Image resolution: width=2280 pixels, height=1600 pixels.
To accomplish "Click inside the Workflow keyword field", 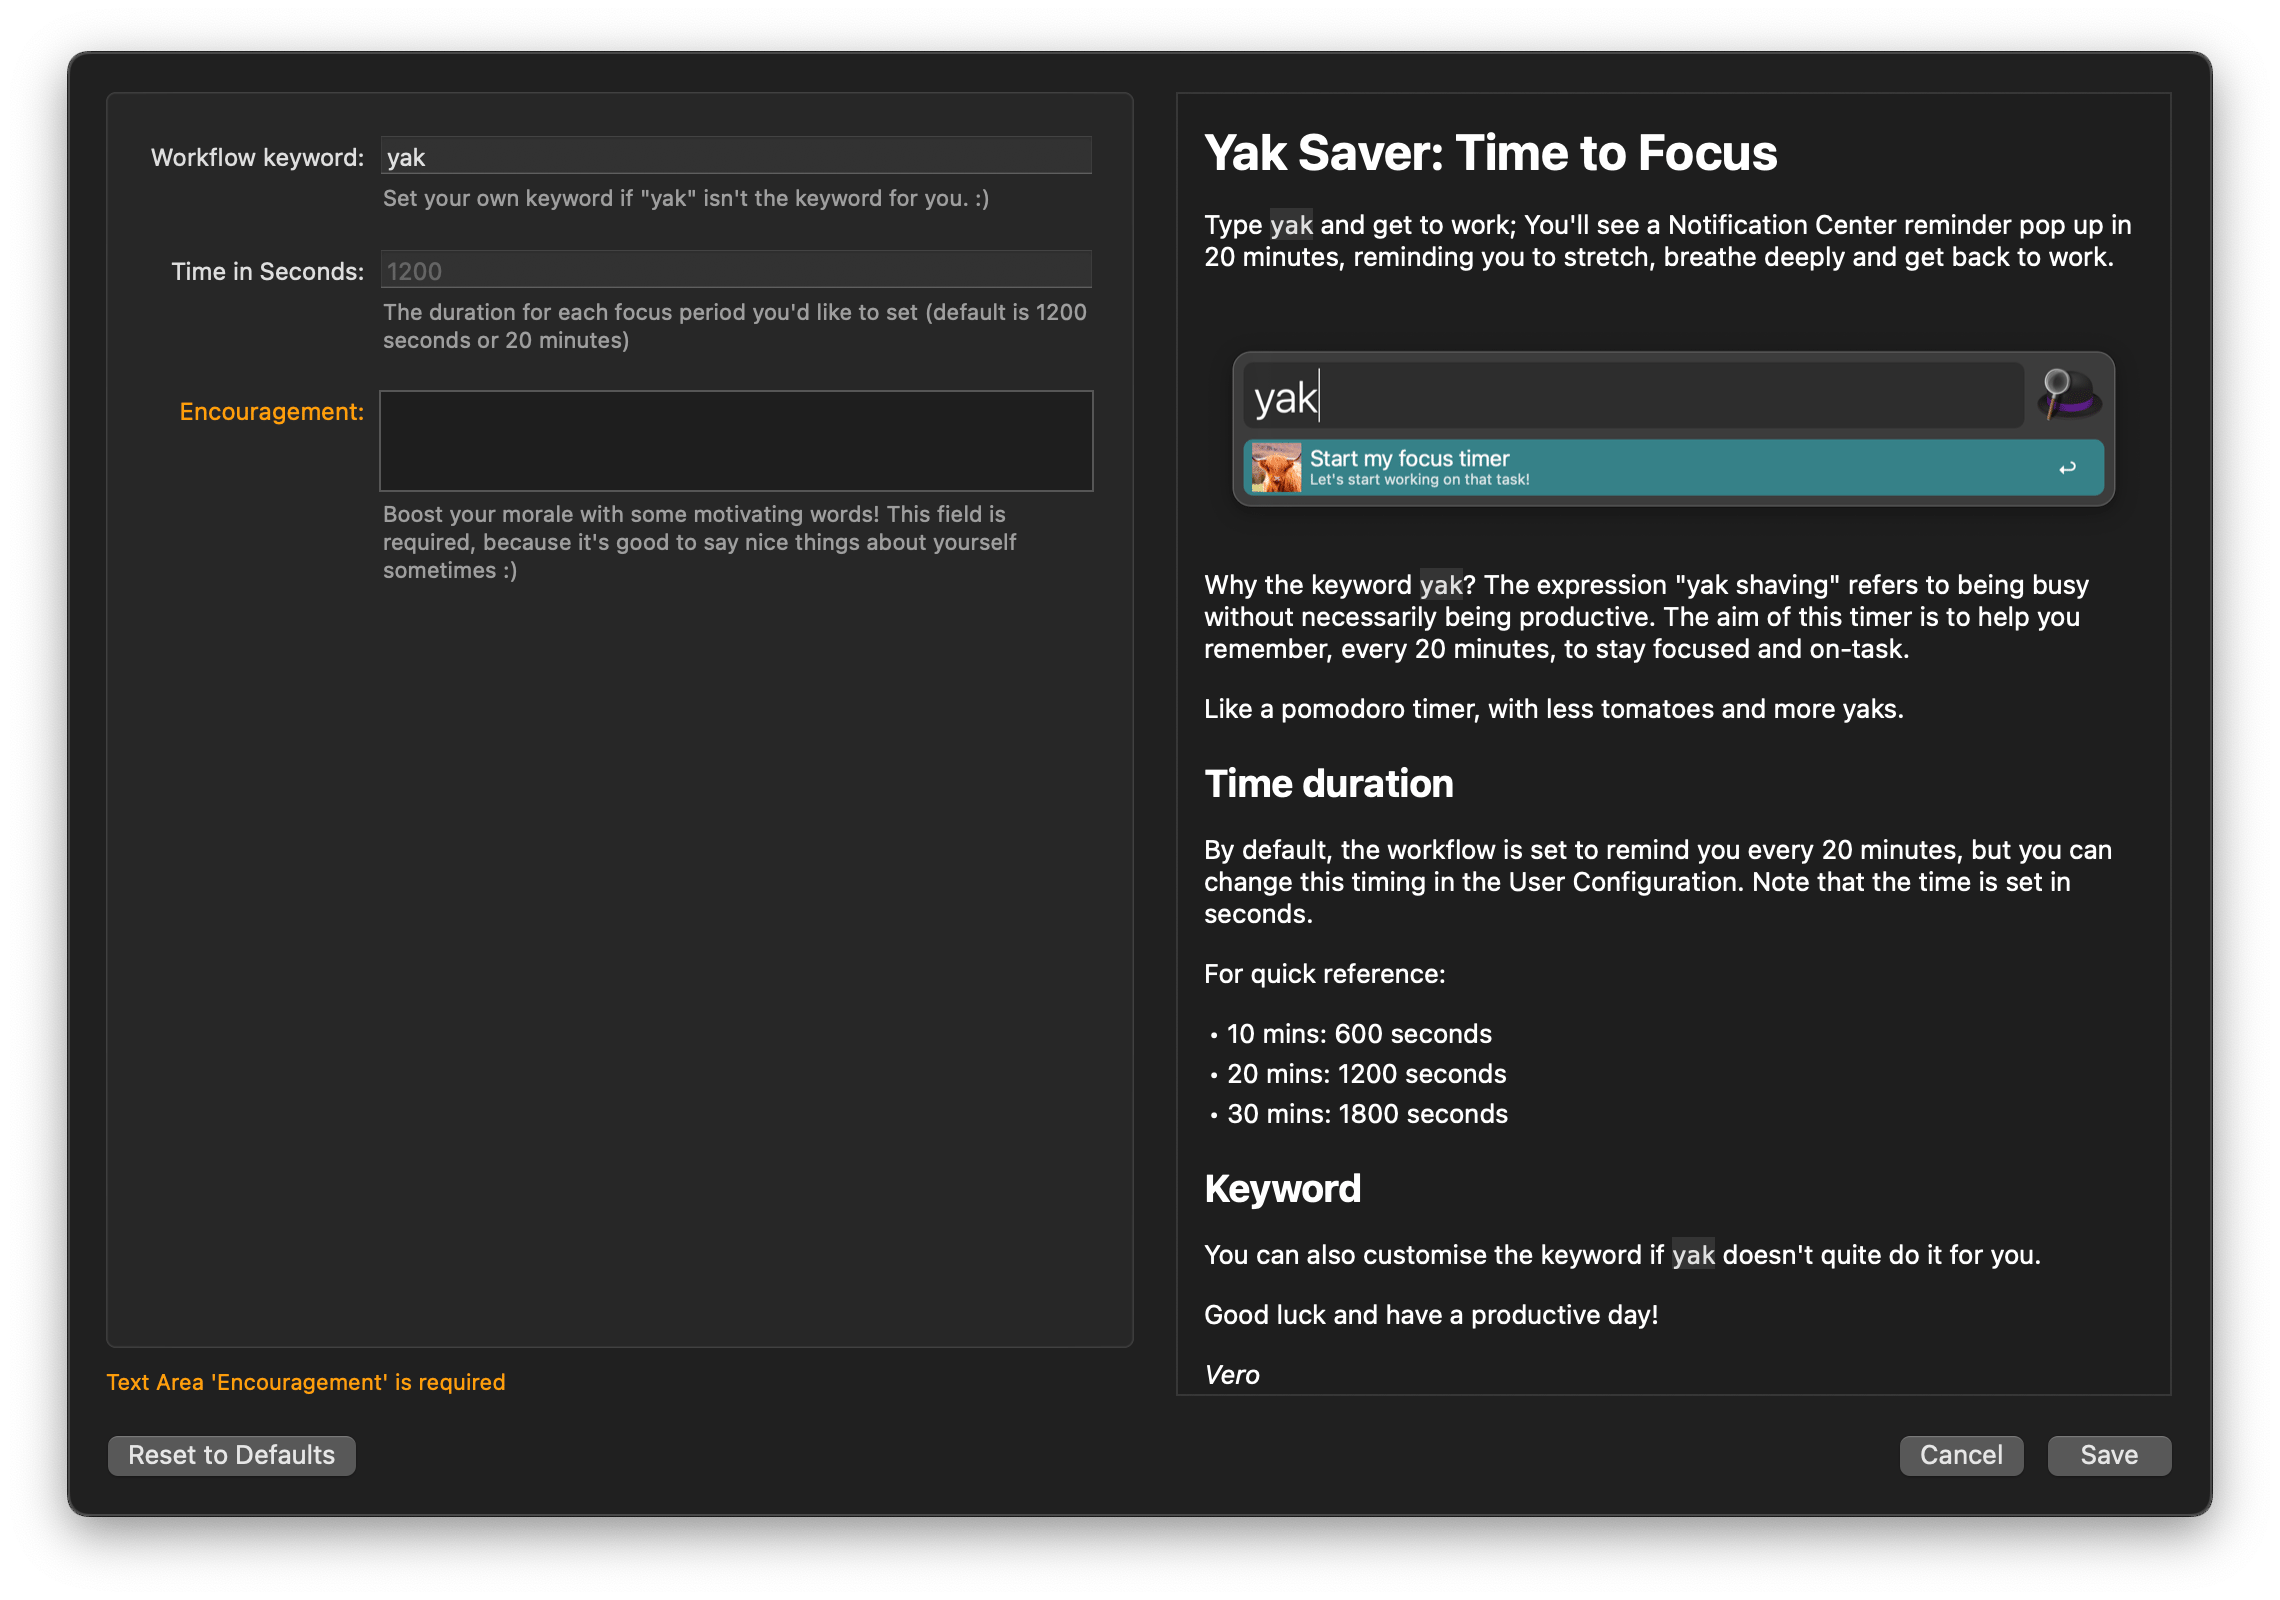I will coord(735,156).
